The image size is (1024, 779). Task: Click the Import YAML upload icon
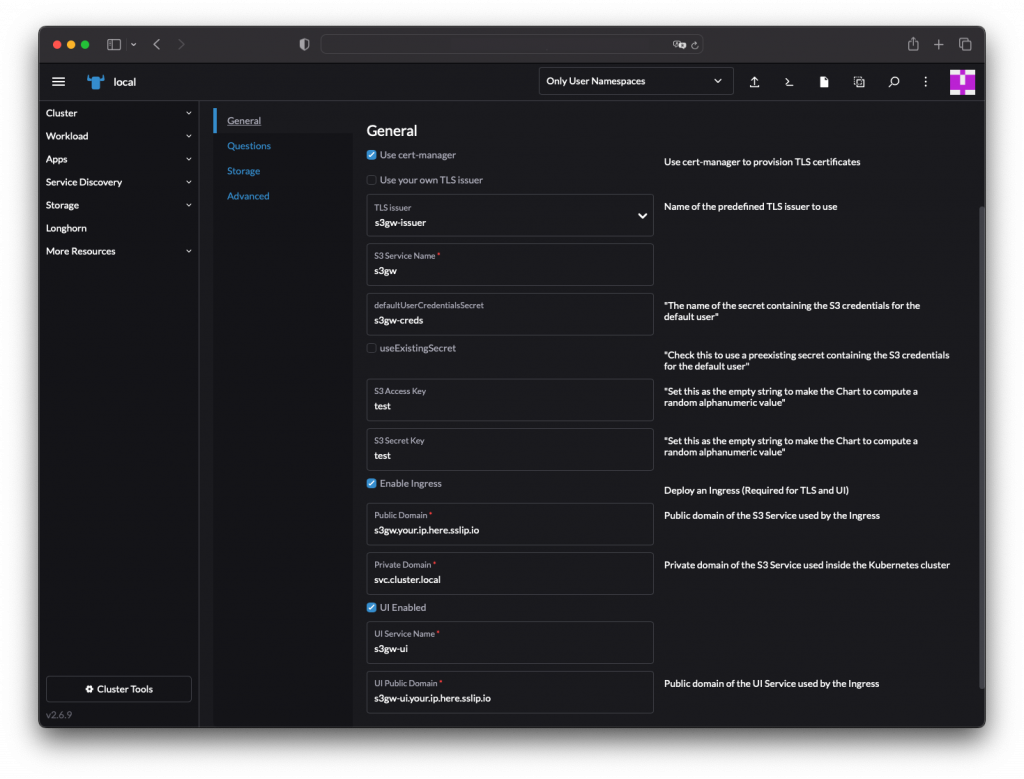click(754, 82)
